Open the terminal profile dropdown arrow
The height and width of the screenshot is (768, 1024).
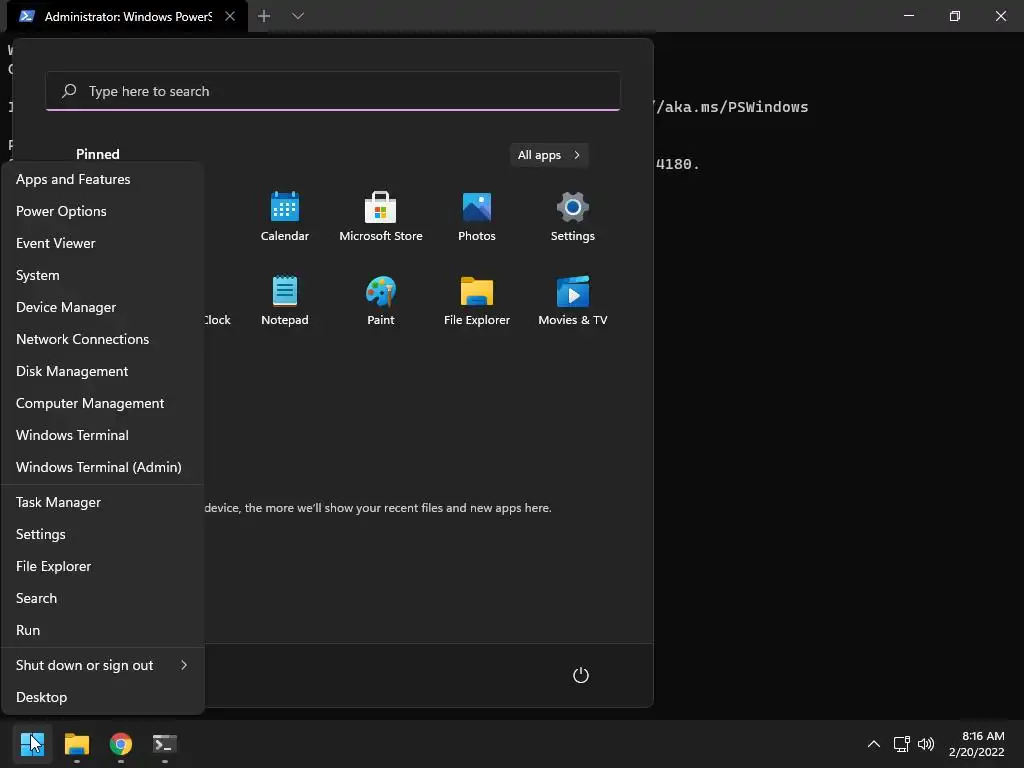point(298,16)
